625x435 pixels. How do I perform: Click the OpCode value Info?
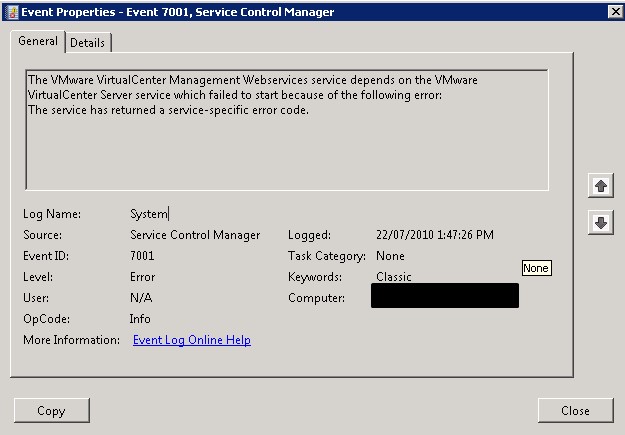[140, 319]
